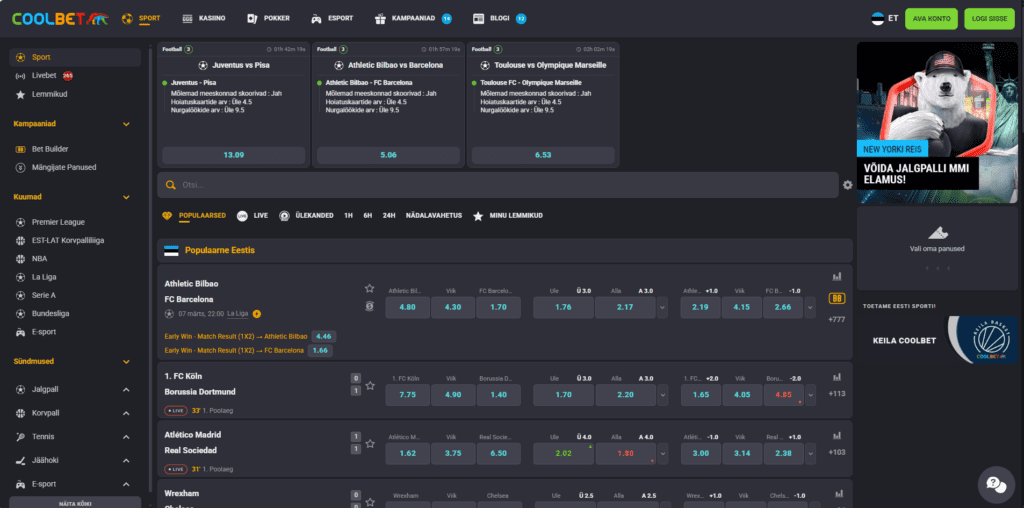Screen dimensions: 1024x508
Task: Click the Näita Kõiki button in sidebar
Action: point(75,503)
